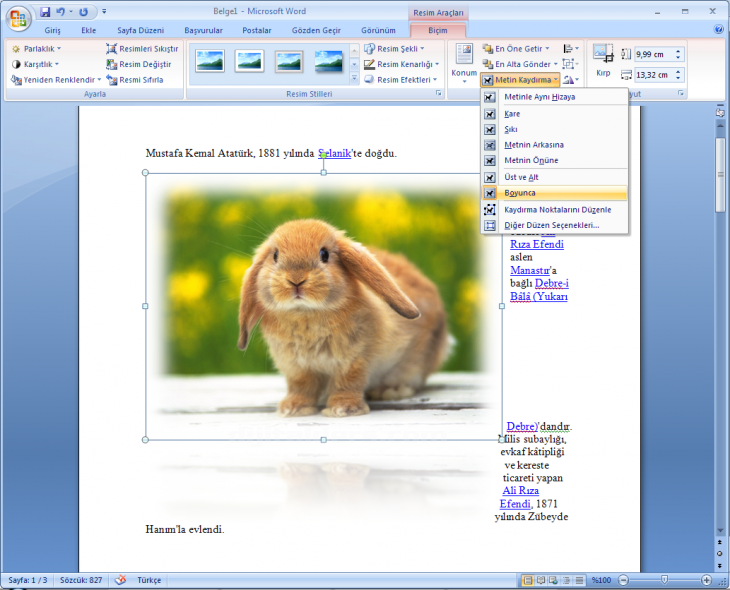Switch to Görünüm tab
Viewport: 730px width, 590px height.
pos(379,30)
